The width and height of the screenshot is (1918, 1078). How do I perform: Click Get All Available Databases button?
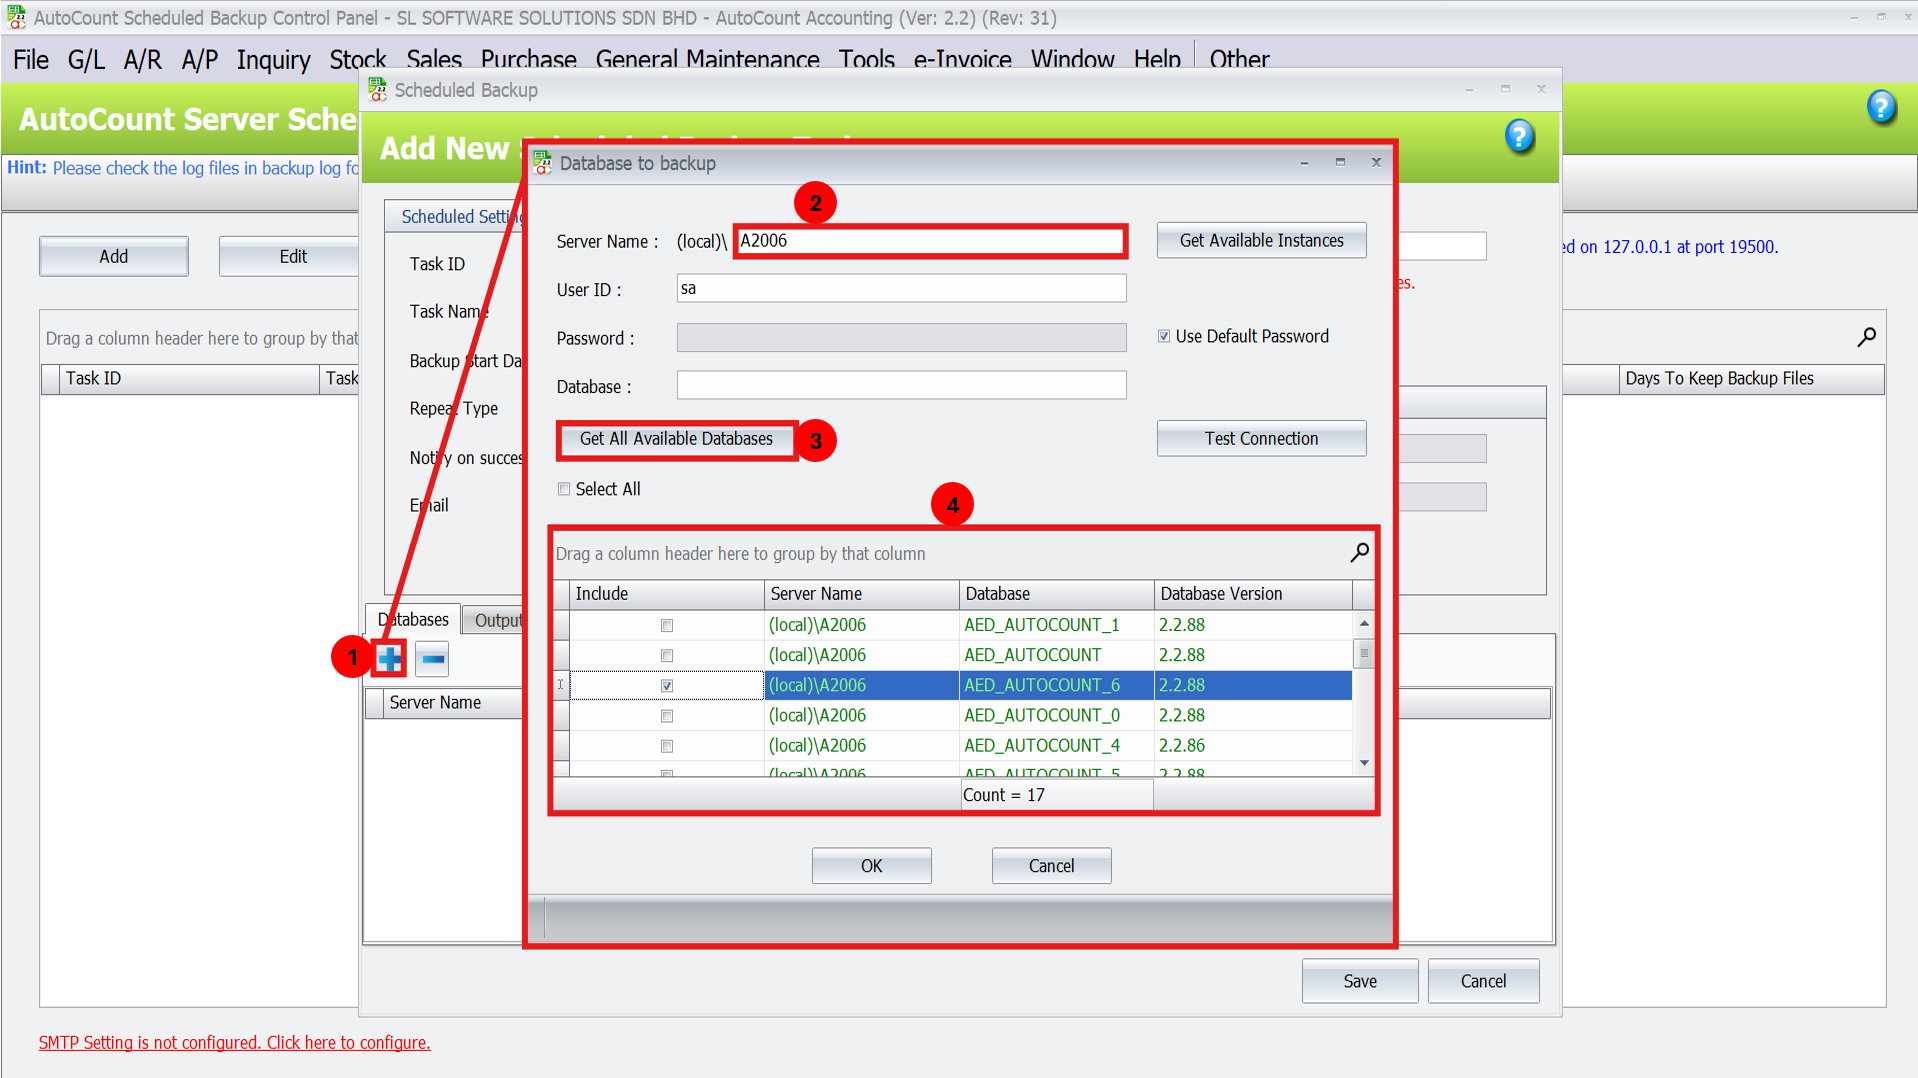(x=676, y=439)
